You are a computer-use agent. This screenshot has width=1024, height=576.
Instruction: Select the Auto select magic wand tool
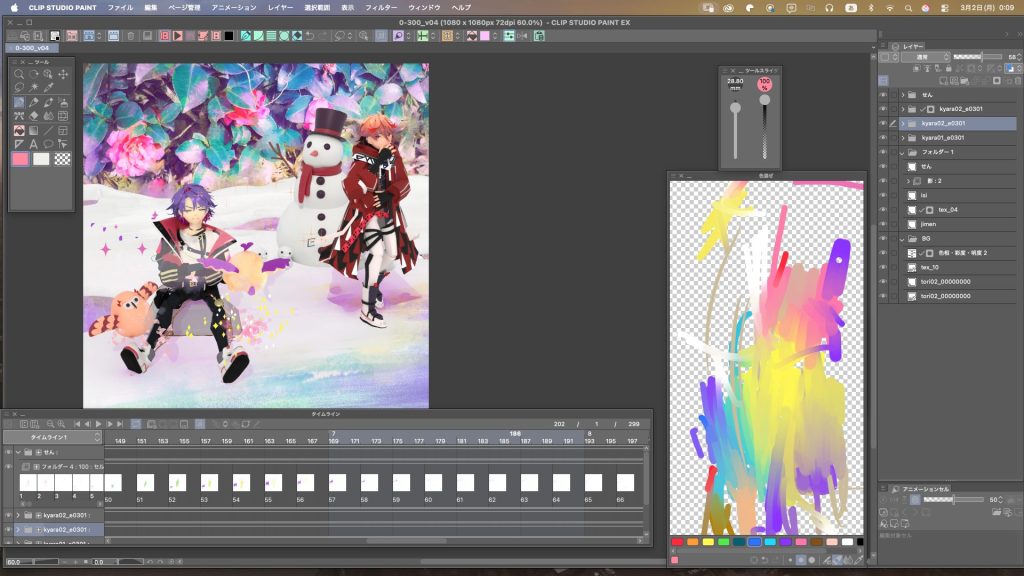click(34, 88)
